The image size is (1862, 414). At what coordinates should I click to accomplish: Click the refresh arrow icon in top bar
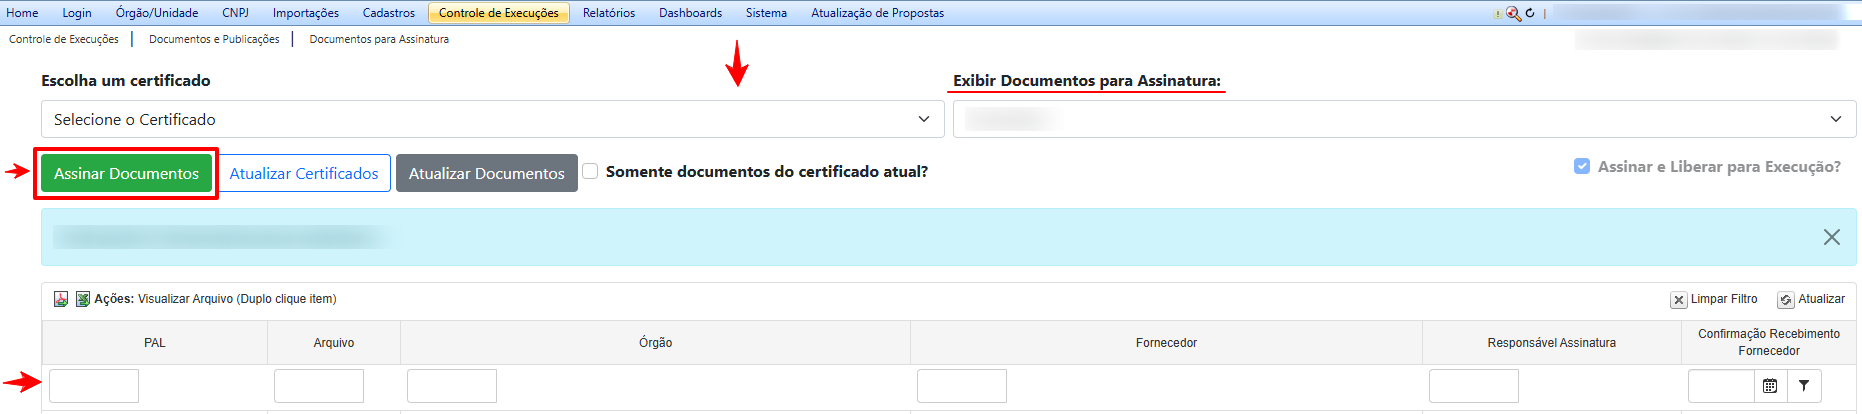(1530, 14)
